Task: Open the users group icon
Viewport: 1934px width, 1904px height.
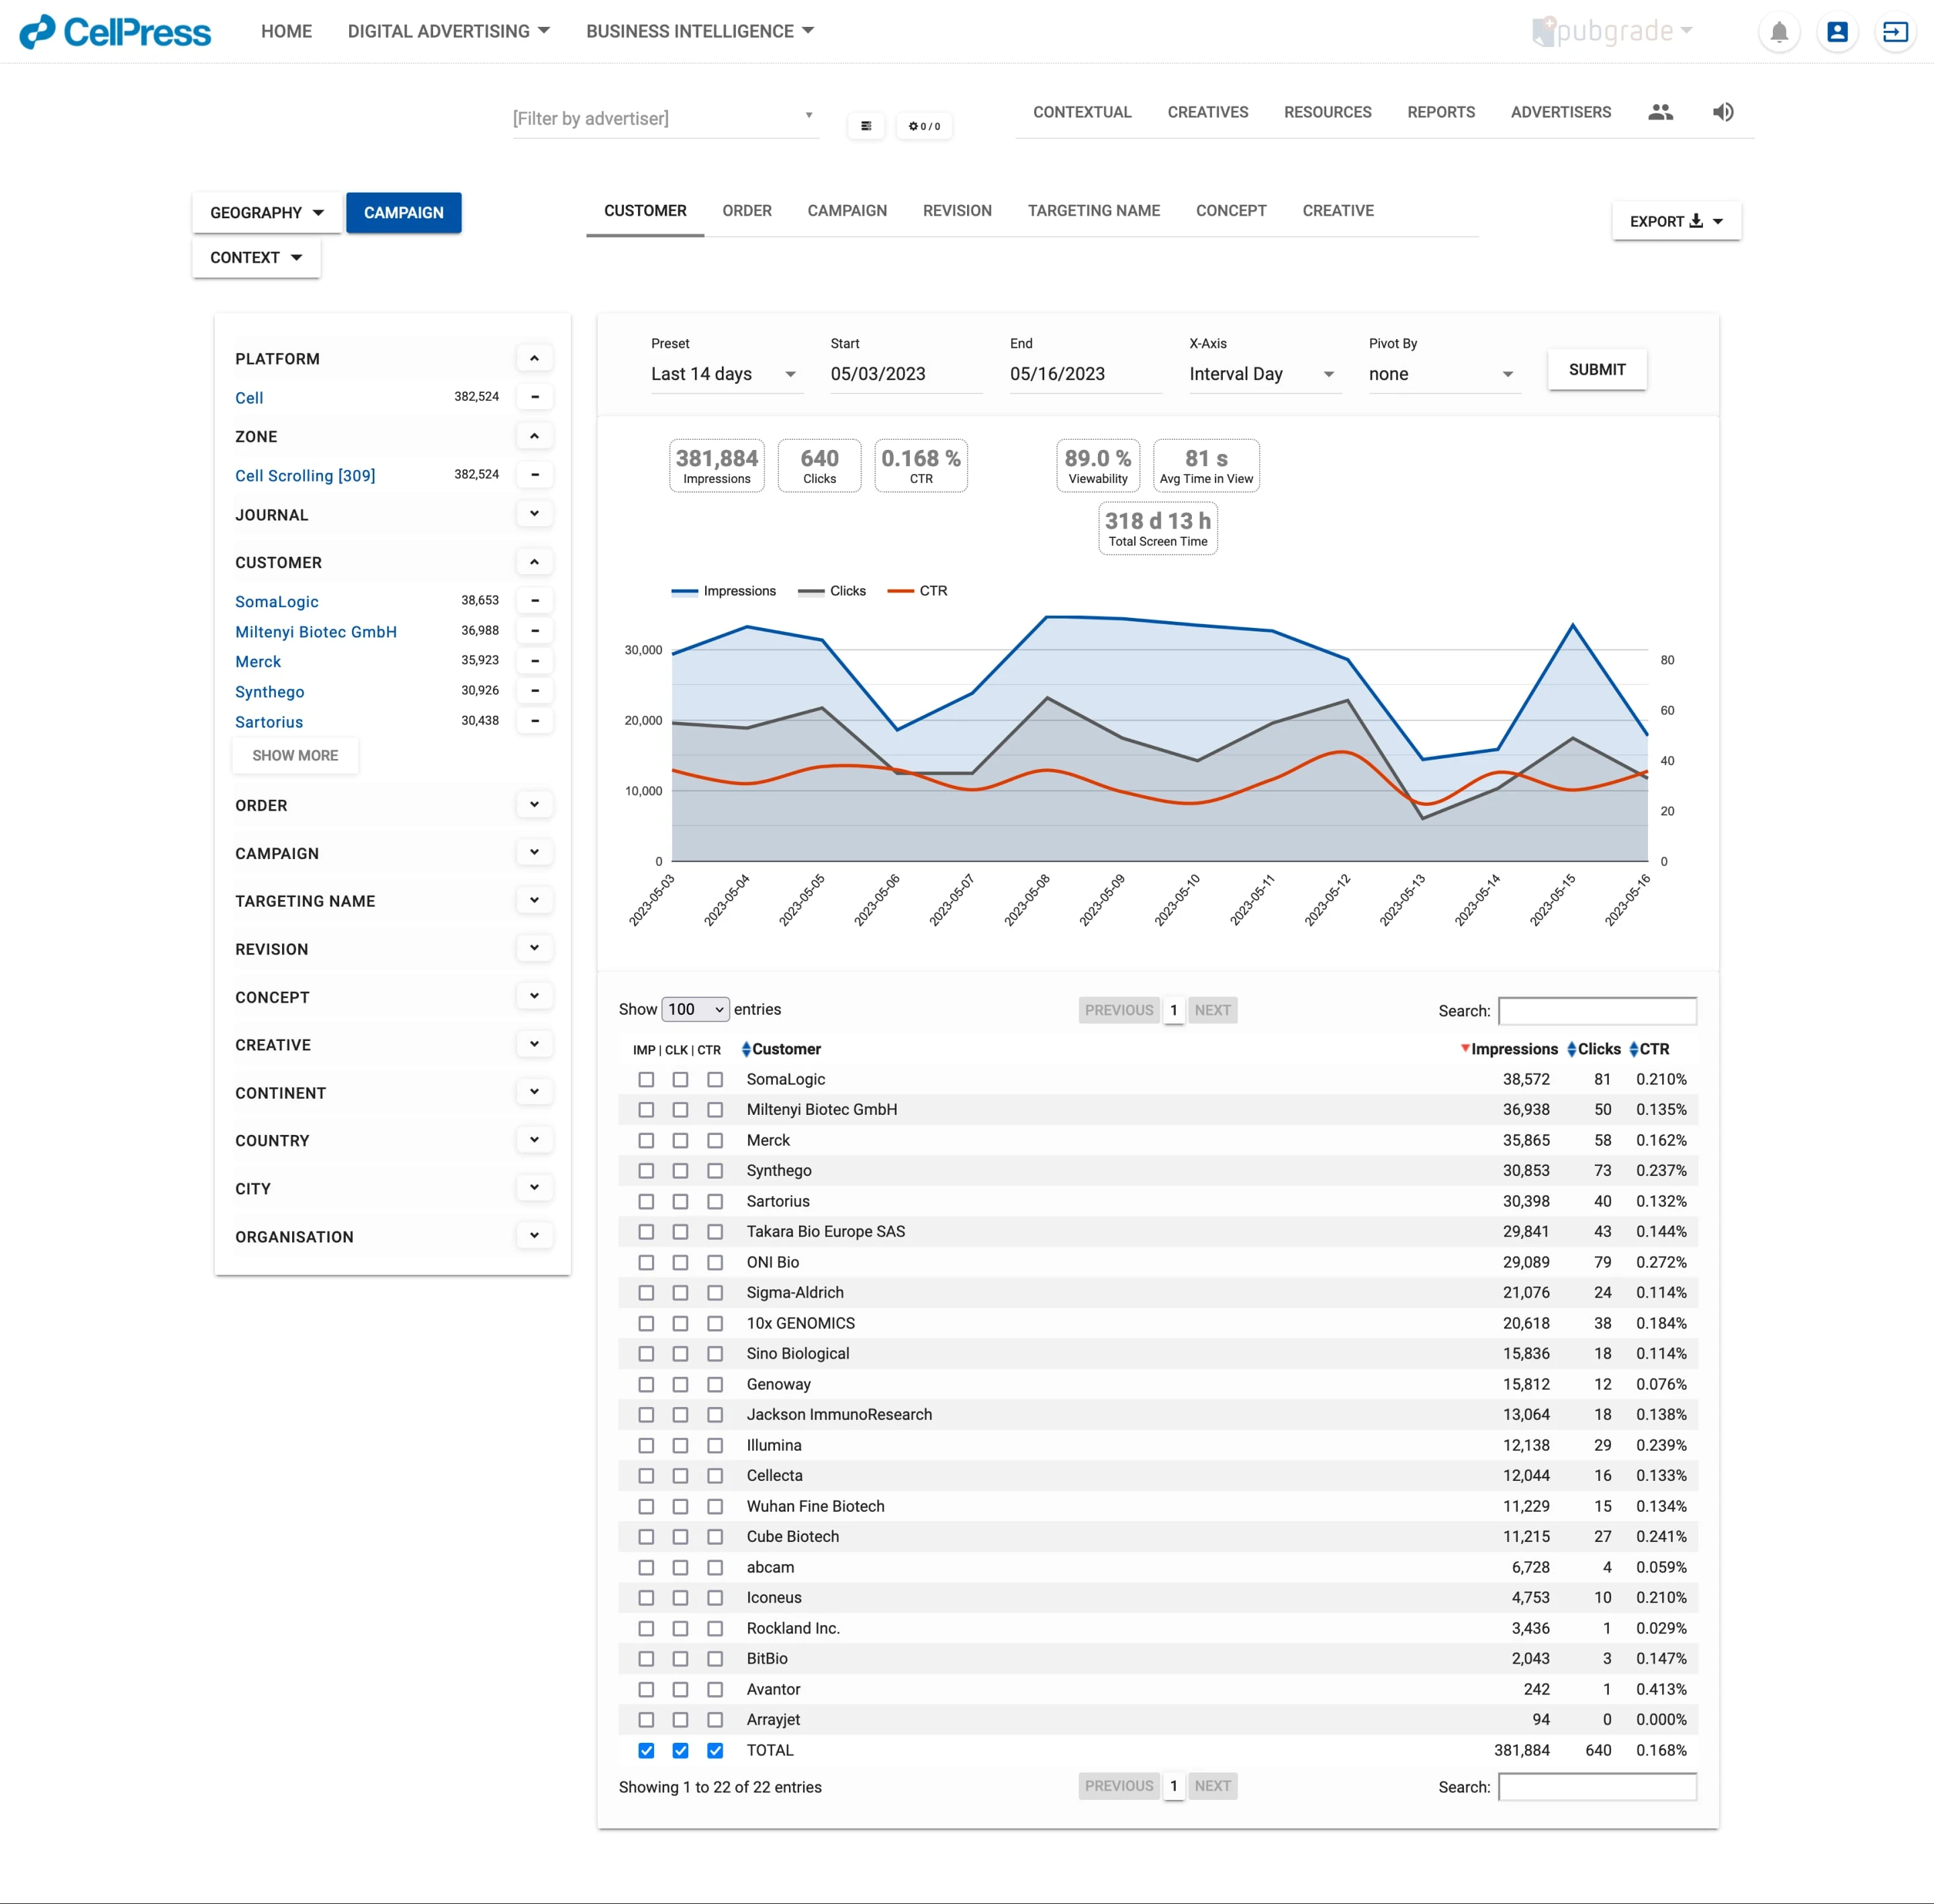Action: point(1661,112)
